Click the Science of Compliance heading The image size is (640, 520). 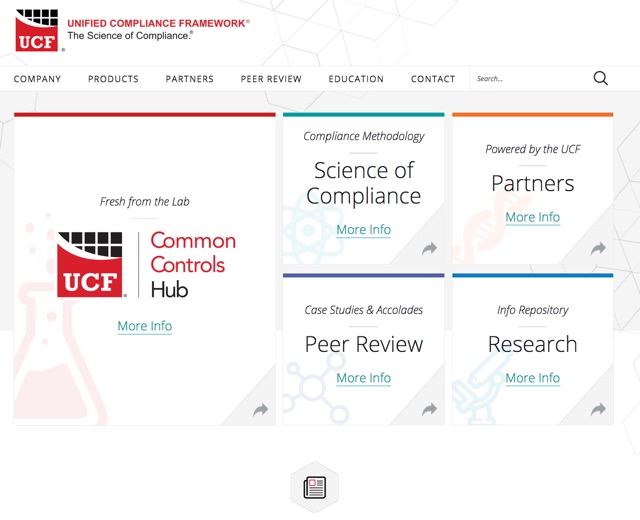tap(363, 183)
